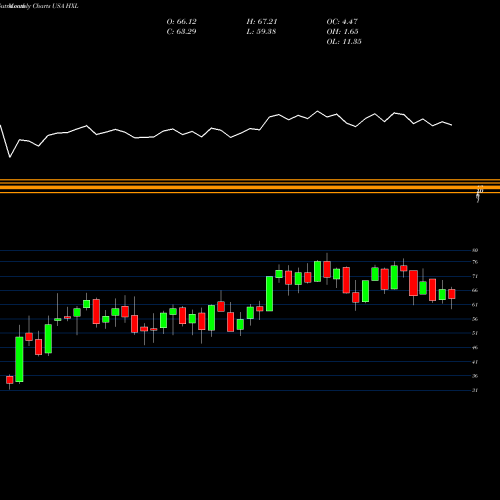The height and width of the screenshot is (500, 500).
Task: Click the final red candlestick at chart's right end
Action: (452, 294)
